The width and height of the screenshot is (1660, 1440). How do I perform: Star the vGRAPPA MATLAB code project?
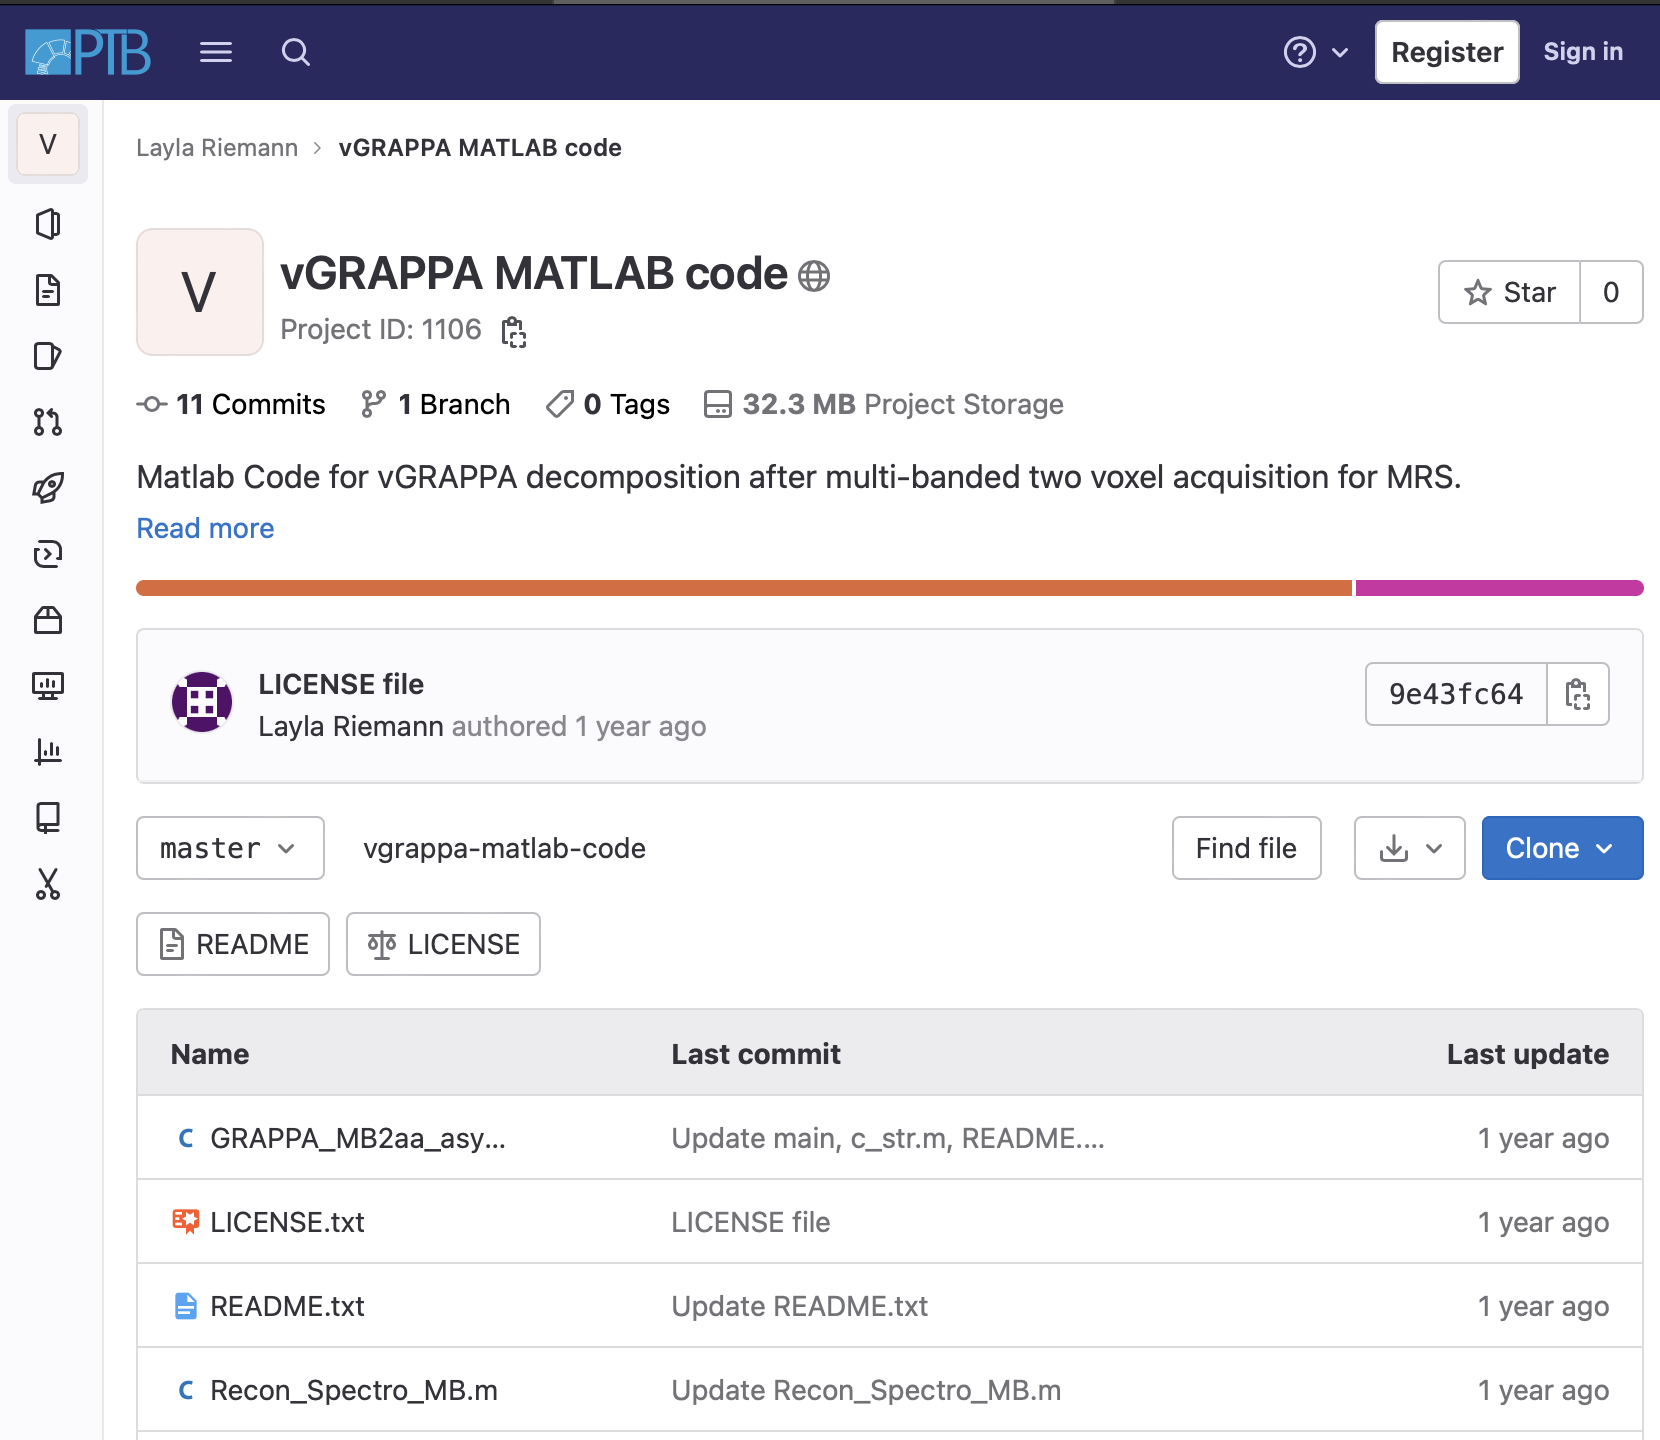[1510, 292]
